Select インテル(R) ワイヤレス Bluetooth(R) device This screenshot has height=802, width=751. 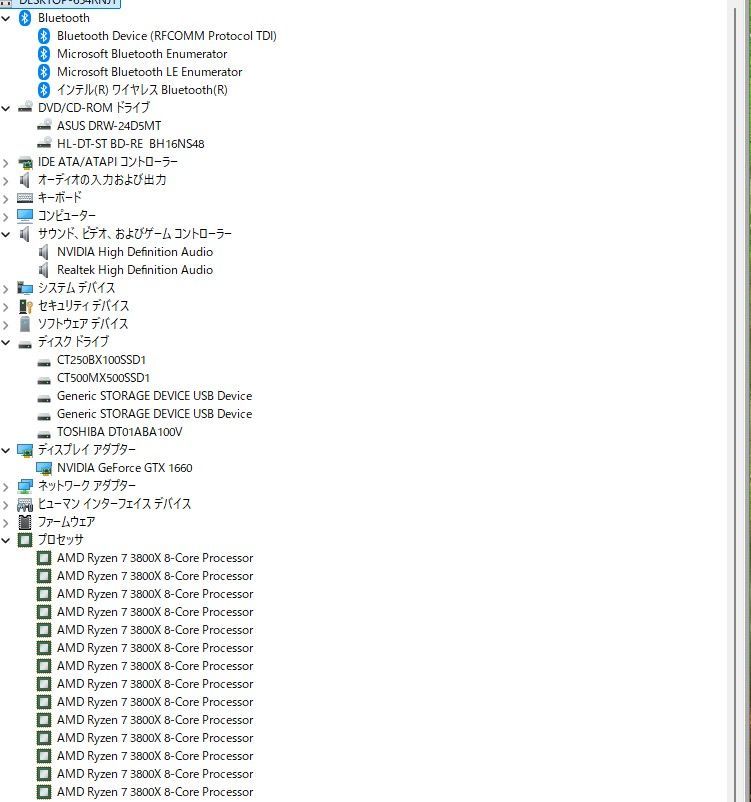click(142, 90)
